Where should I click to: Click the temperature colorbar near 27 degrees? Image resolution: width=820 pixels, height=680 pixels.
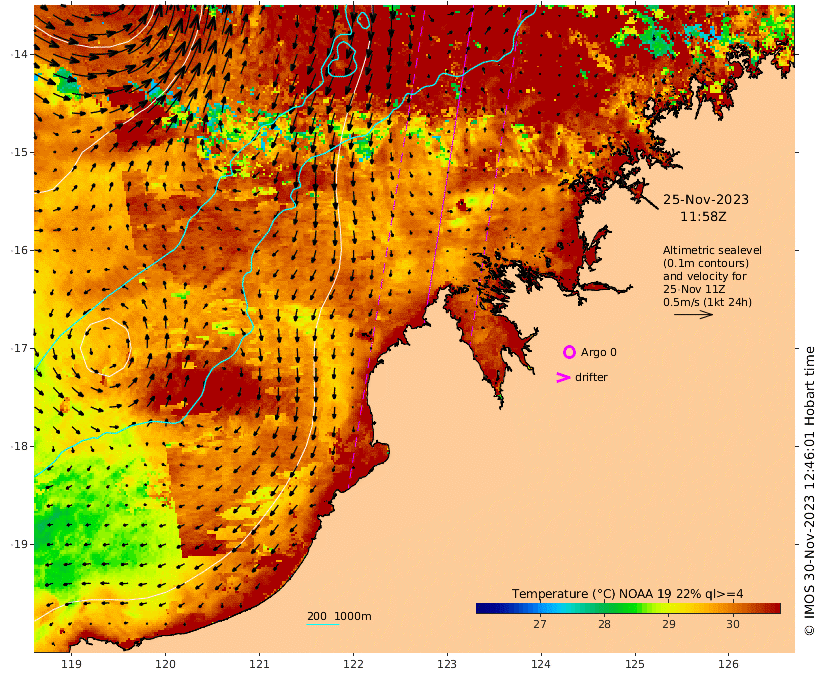[540, 608]
